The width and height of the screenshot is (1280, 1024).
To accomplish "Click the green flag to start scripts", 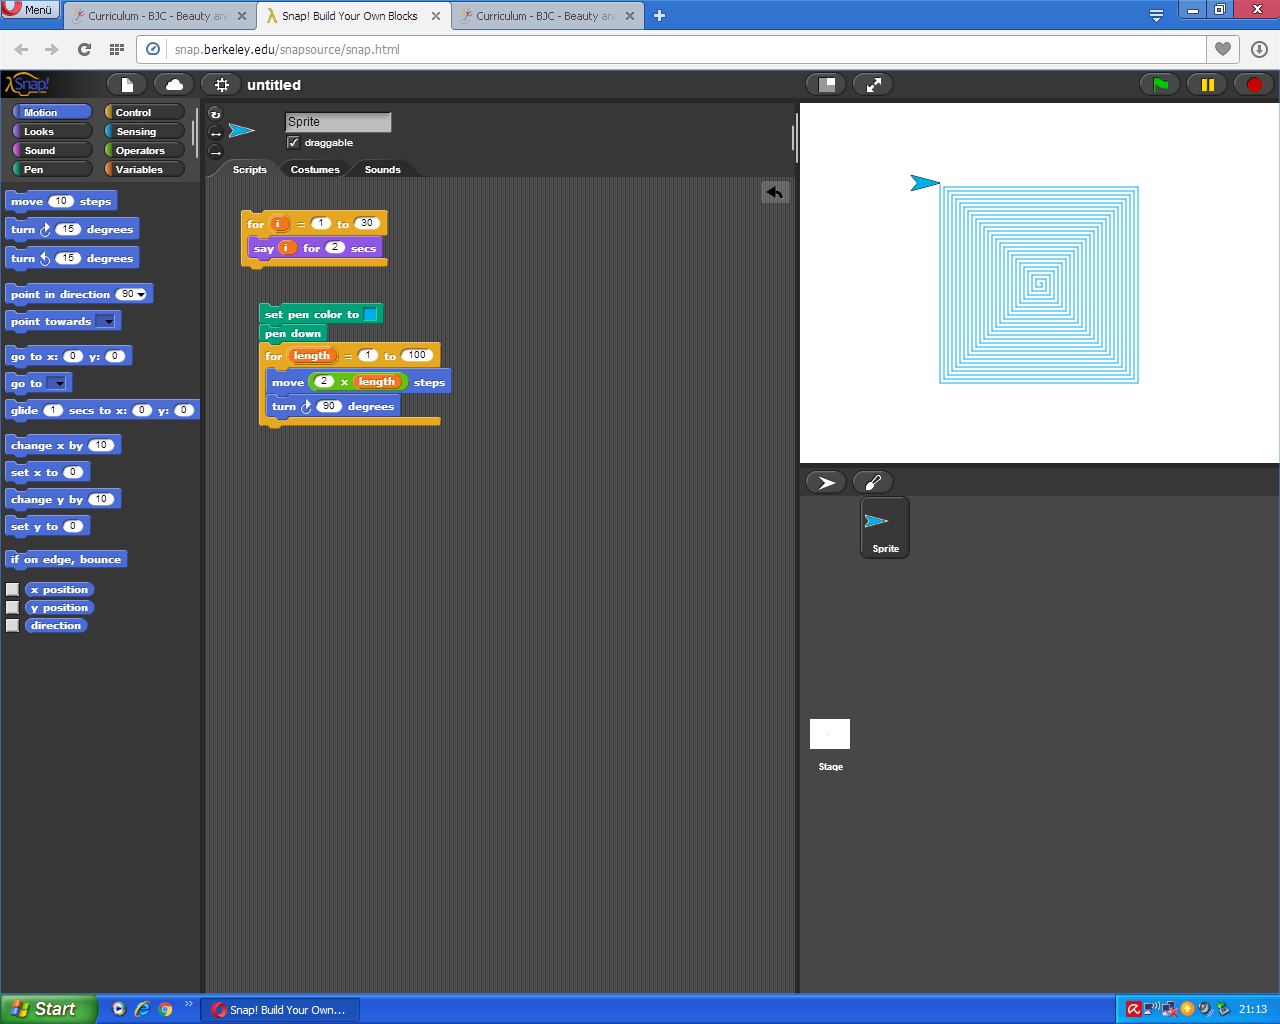I will click(1160, 85).
